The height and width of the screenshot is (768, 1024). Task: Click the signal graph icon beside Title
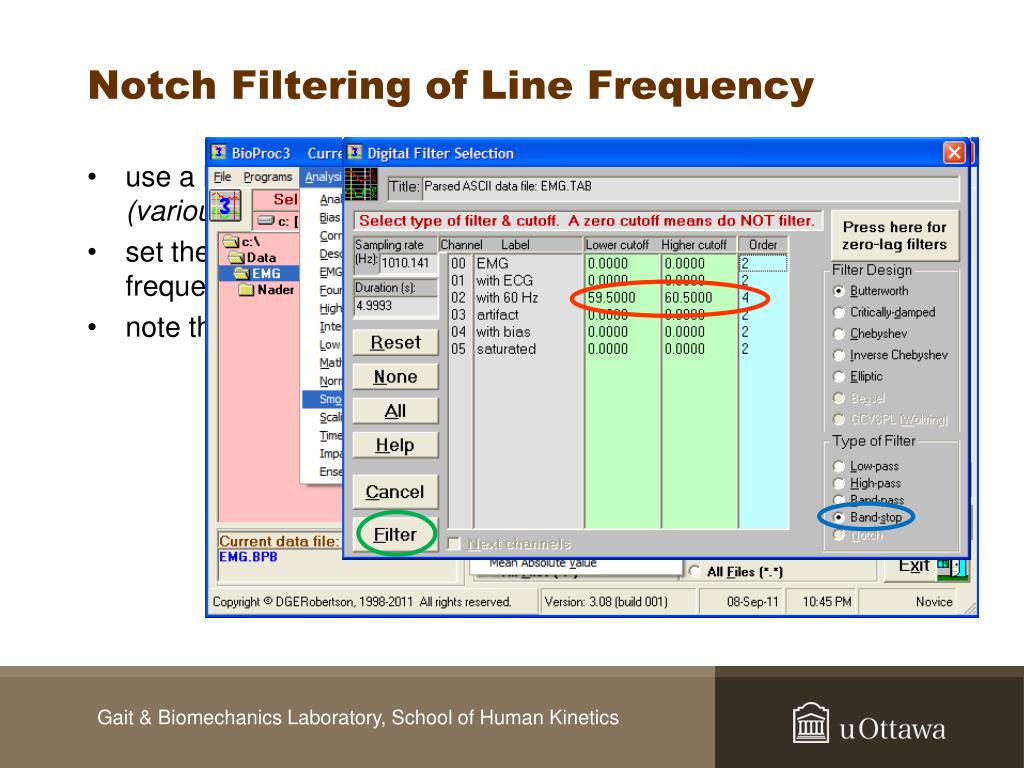point(361,184)
